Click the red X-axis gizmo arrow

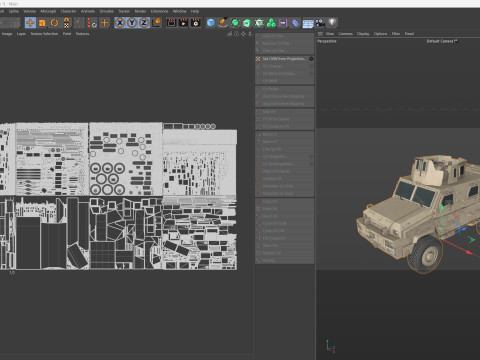[468, 252]
